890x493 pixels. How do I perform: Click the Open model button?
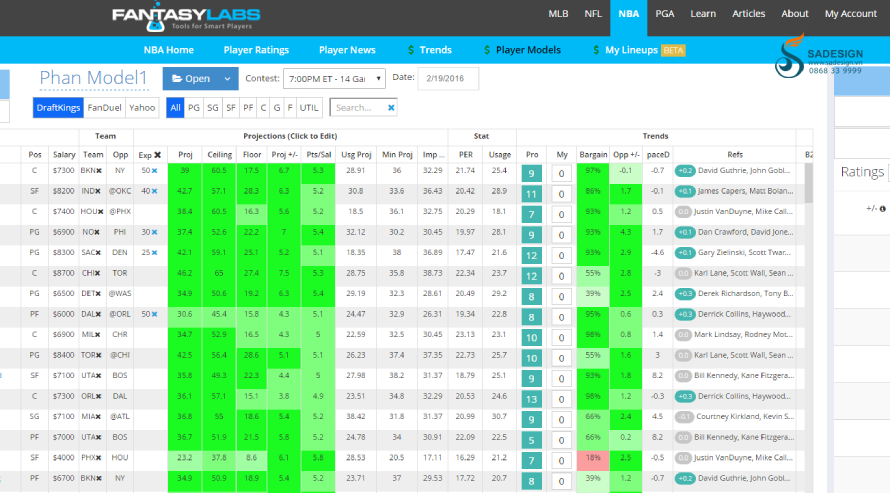click(191, 79)
